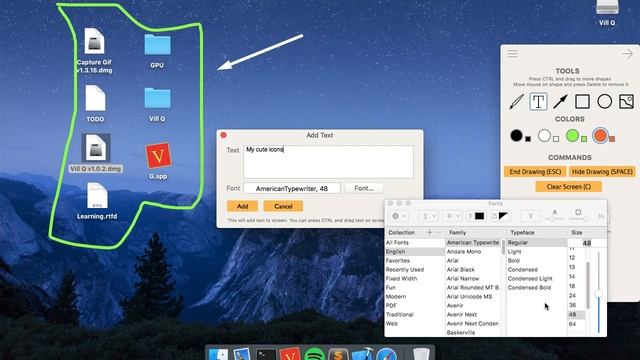640x360 pixels.
Task: Select the rectangle shape tool
Action: (582, 101)
